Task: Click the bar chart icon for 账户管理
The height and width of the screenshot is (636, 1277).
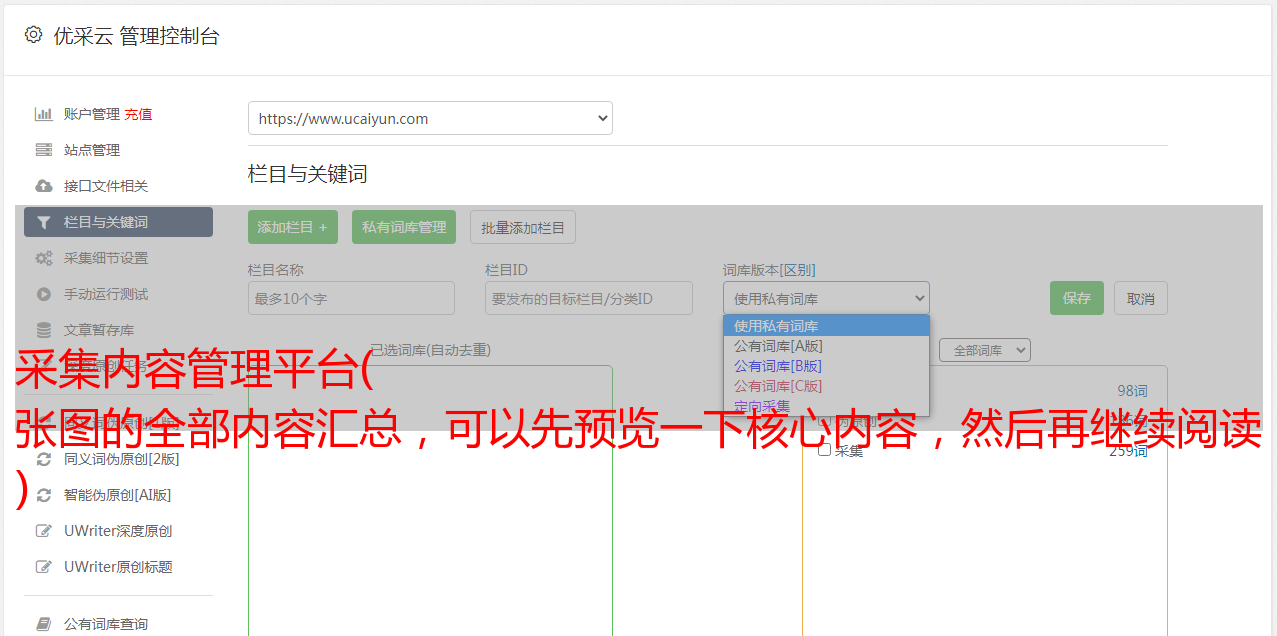Action: pyautogui.click(x=44, y=114)
